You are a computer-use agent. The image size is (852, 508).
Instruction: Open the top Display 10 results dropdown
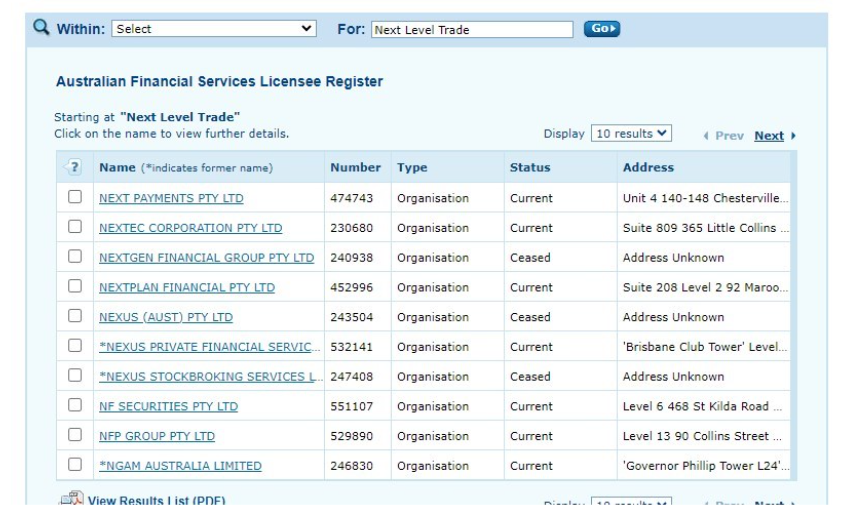tap(631, 134)
